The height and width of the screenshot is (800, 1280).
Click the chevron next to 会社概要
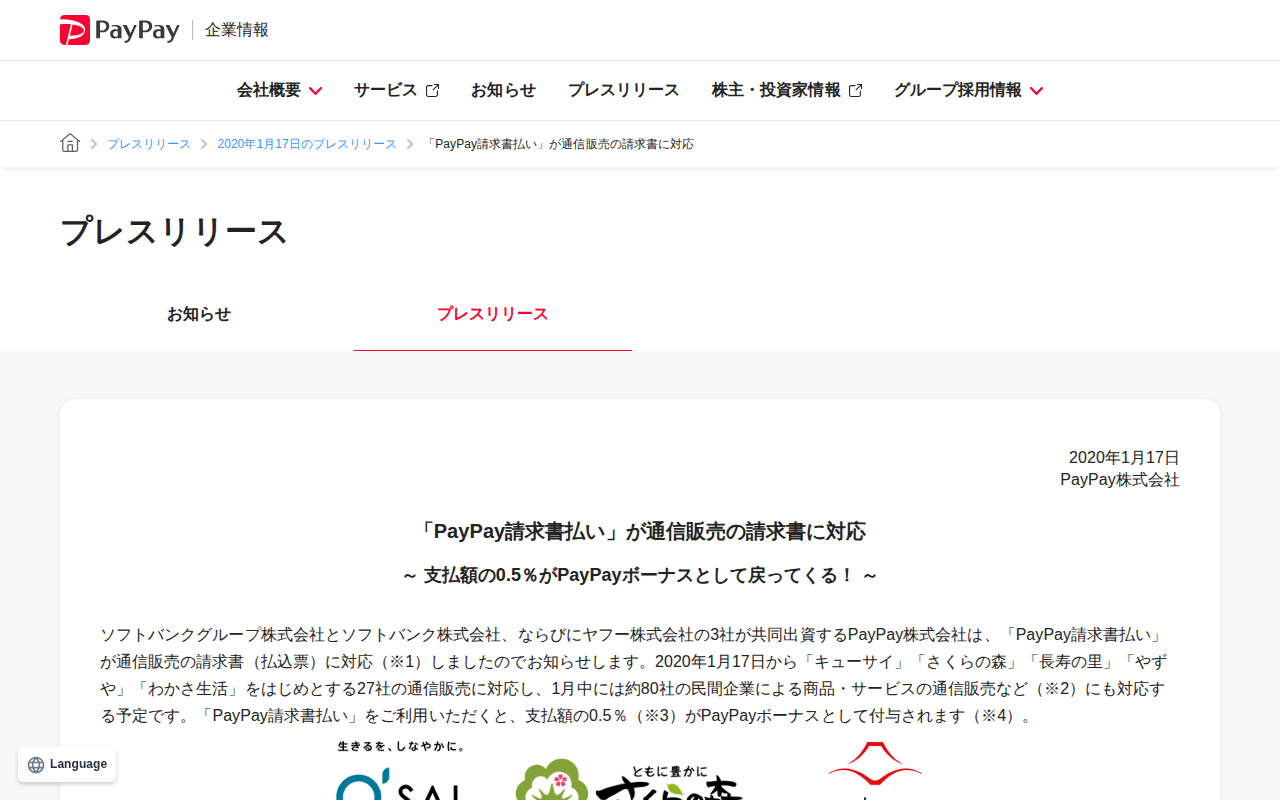[315, 91]
